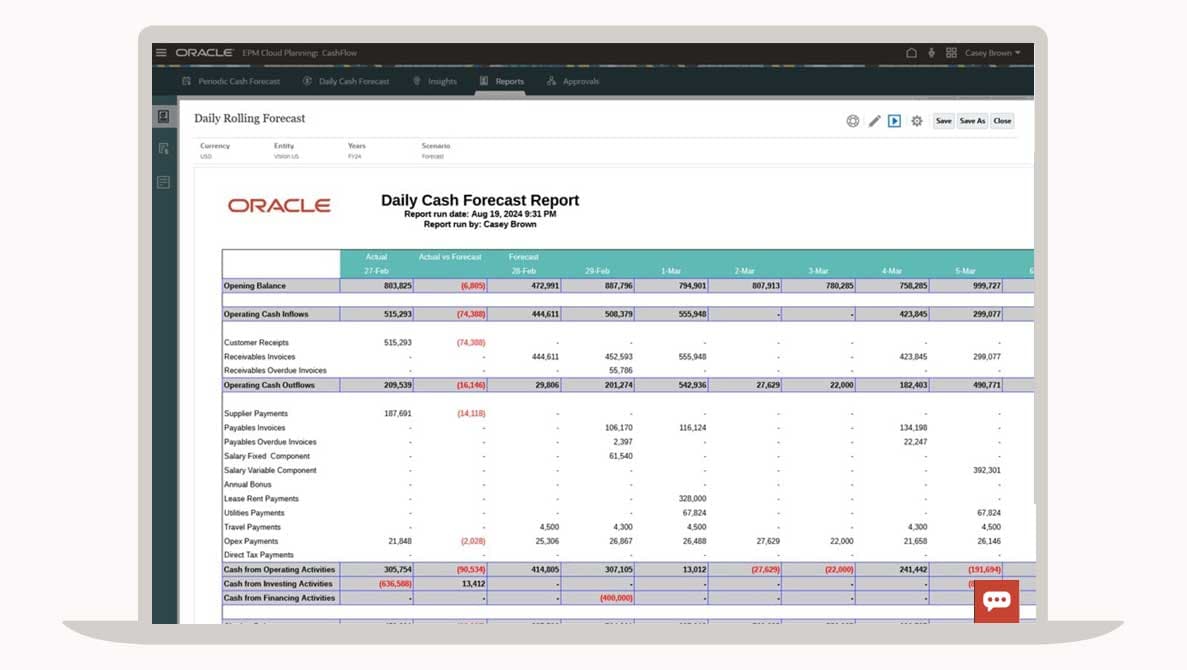Open the accessibility settings icon
This screenshot has width=1187, height=670.
932,53
